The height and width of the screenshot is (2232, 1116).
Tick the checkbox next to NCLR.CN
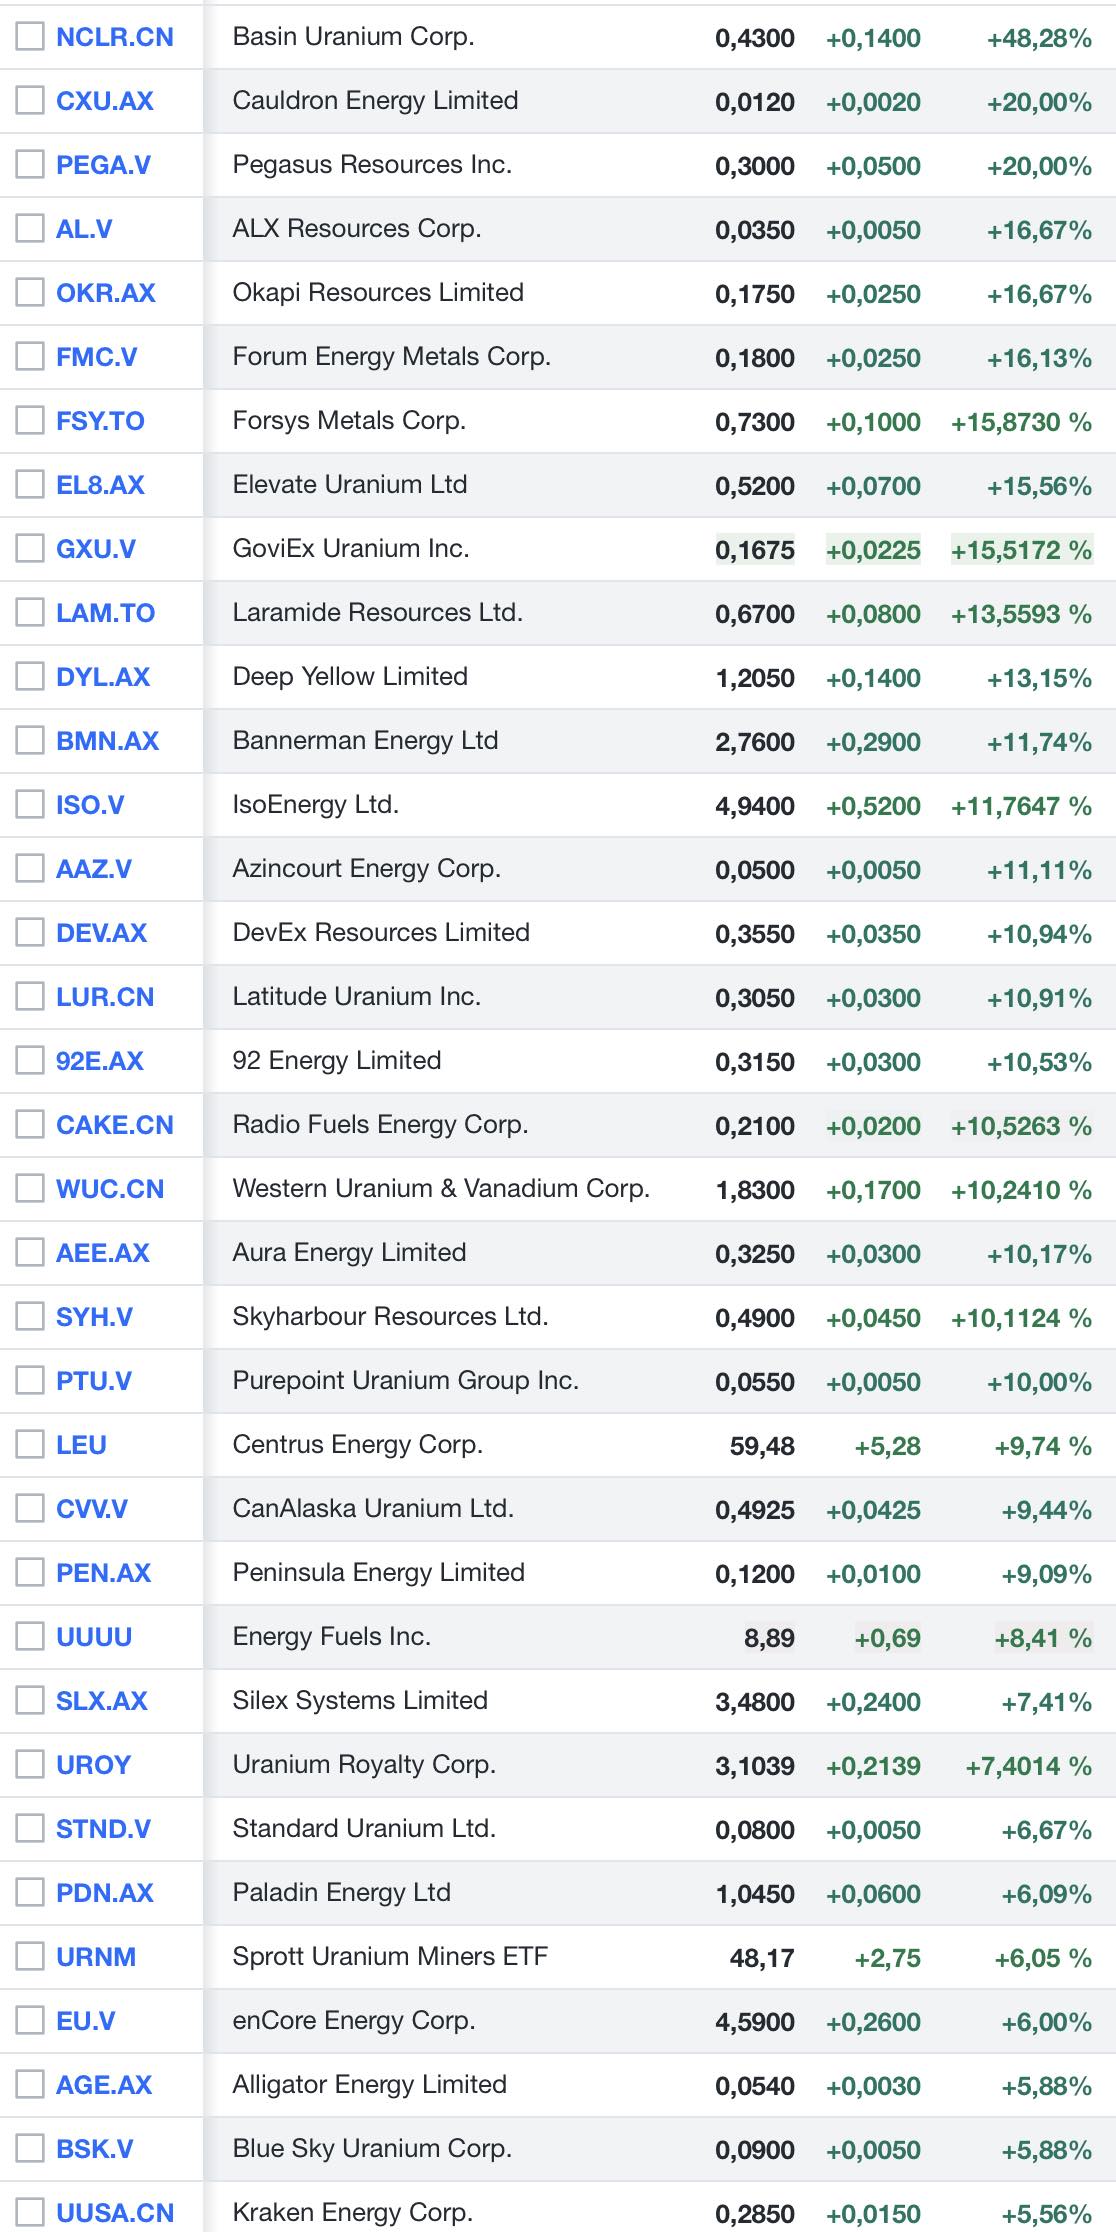[x=30, y=37]
